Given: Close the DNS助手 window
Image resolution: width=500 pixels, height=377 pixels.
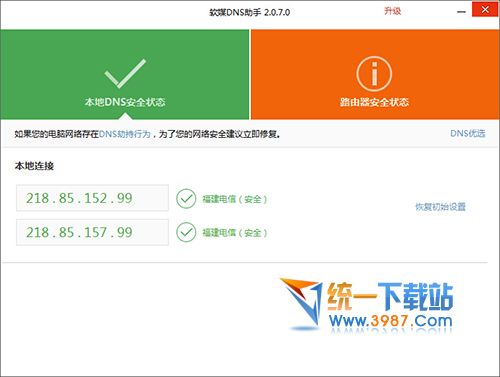Looking at the screenshot, I should (485, 10).
